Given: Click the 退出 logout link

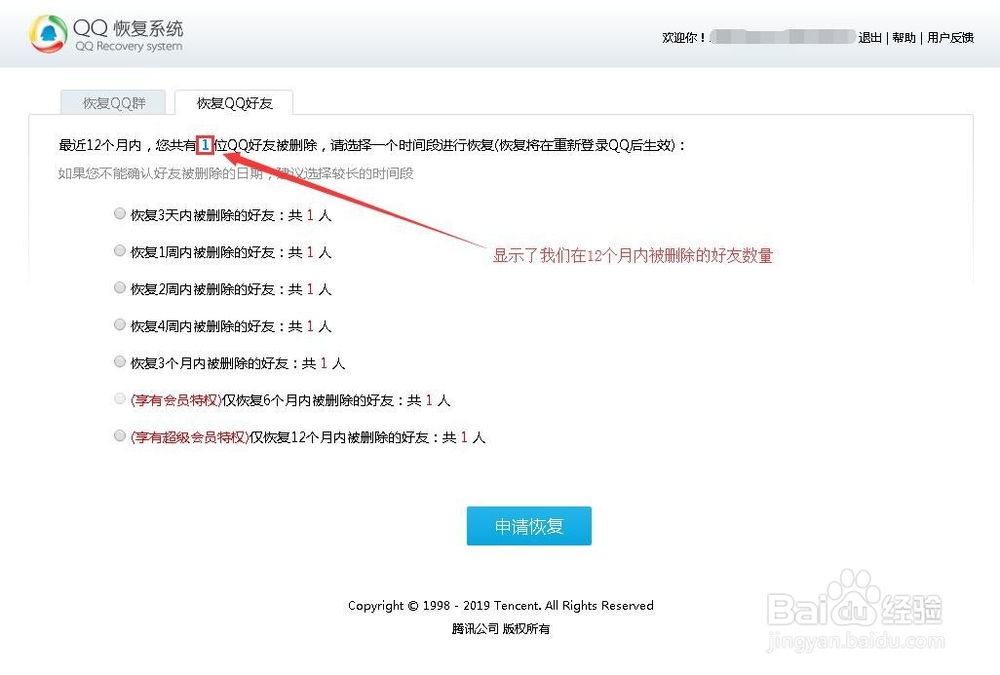Looking at the screenshot, I should [869, 38].
